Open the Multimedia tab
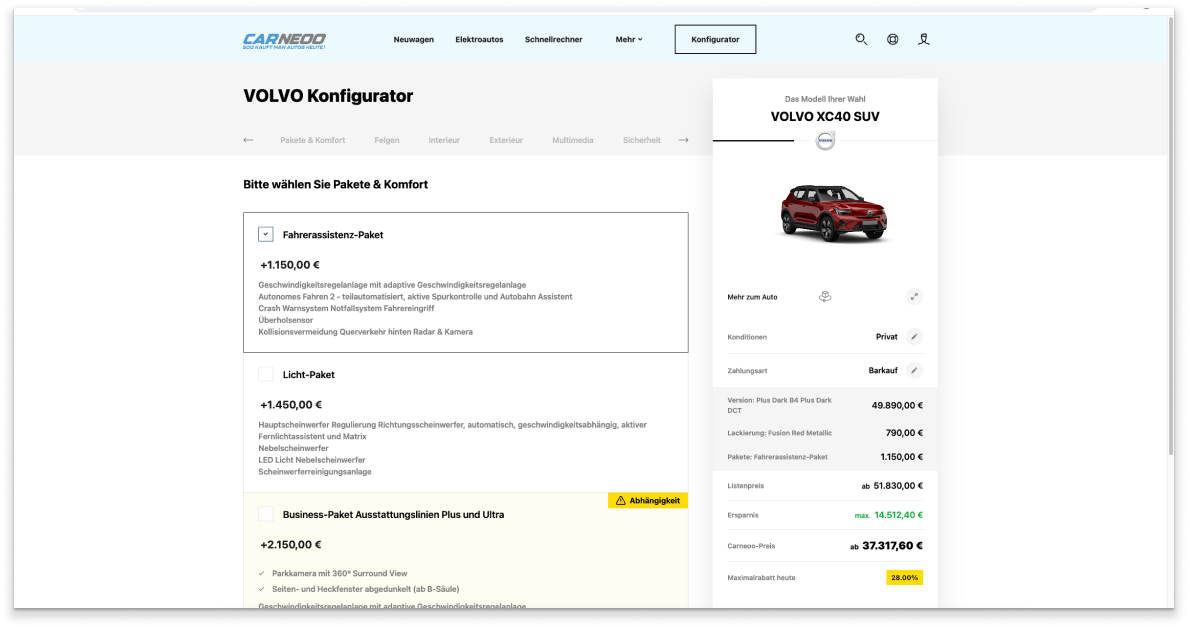Image resolution: width=1188 pixels, height=628 pixels. coord(572,140)
